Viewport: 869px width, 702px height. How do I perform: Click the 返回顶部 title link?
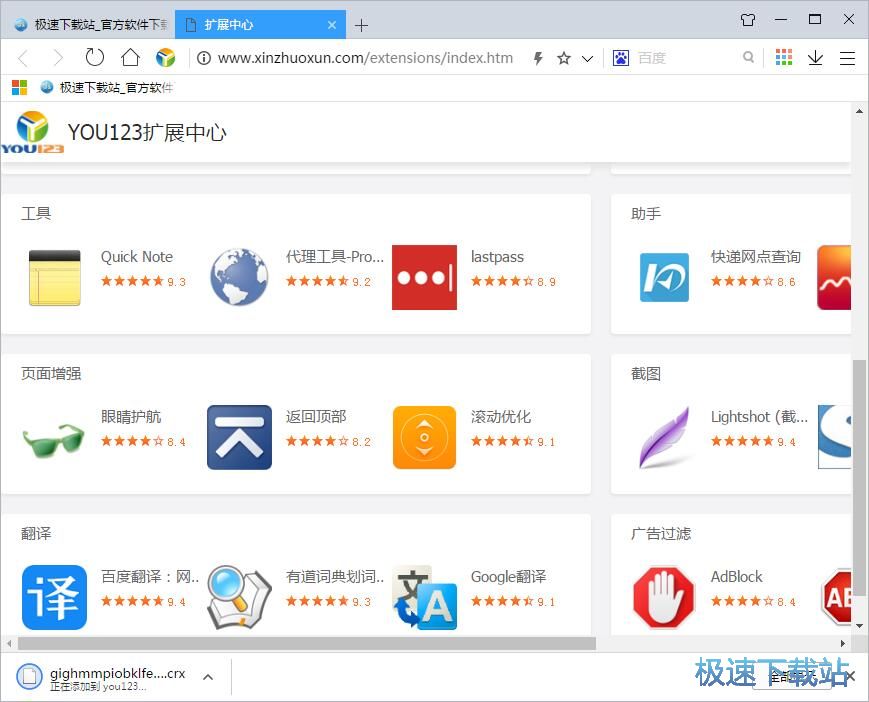[x=316, y=417]
